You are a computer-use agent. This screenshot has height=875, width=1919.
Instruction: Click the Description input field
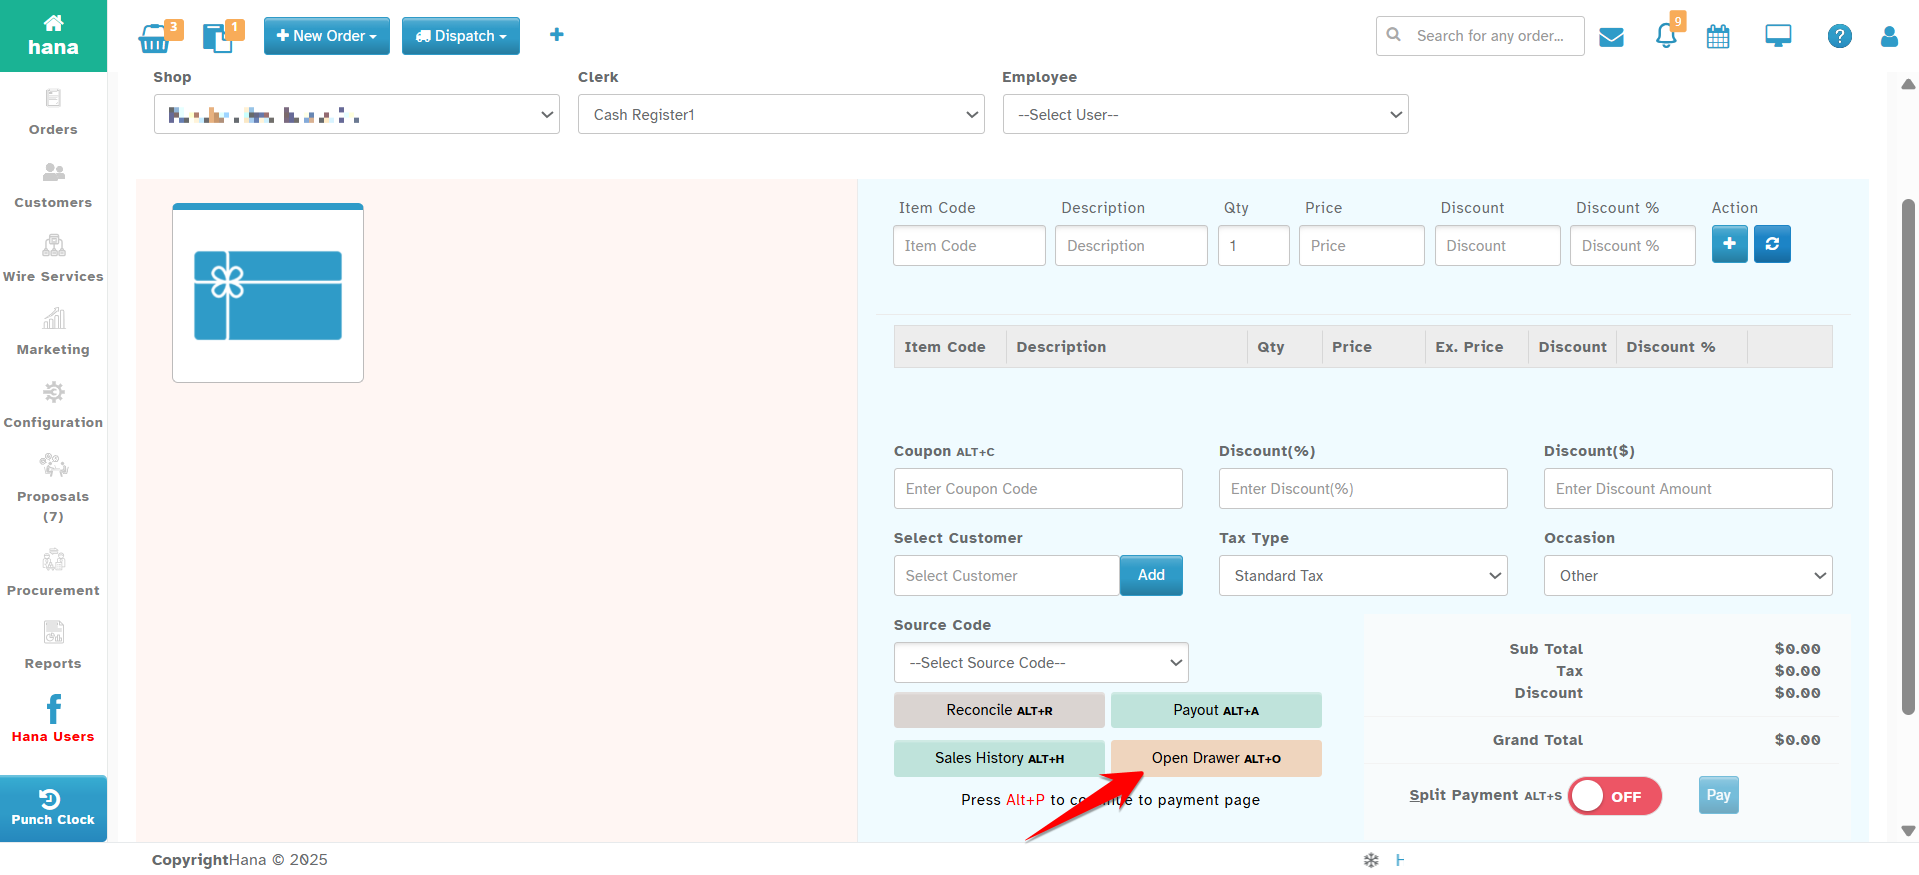(x=1131, y=245)
